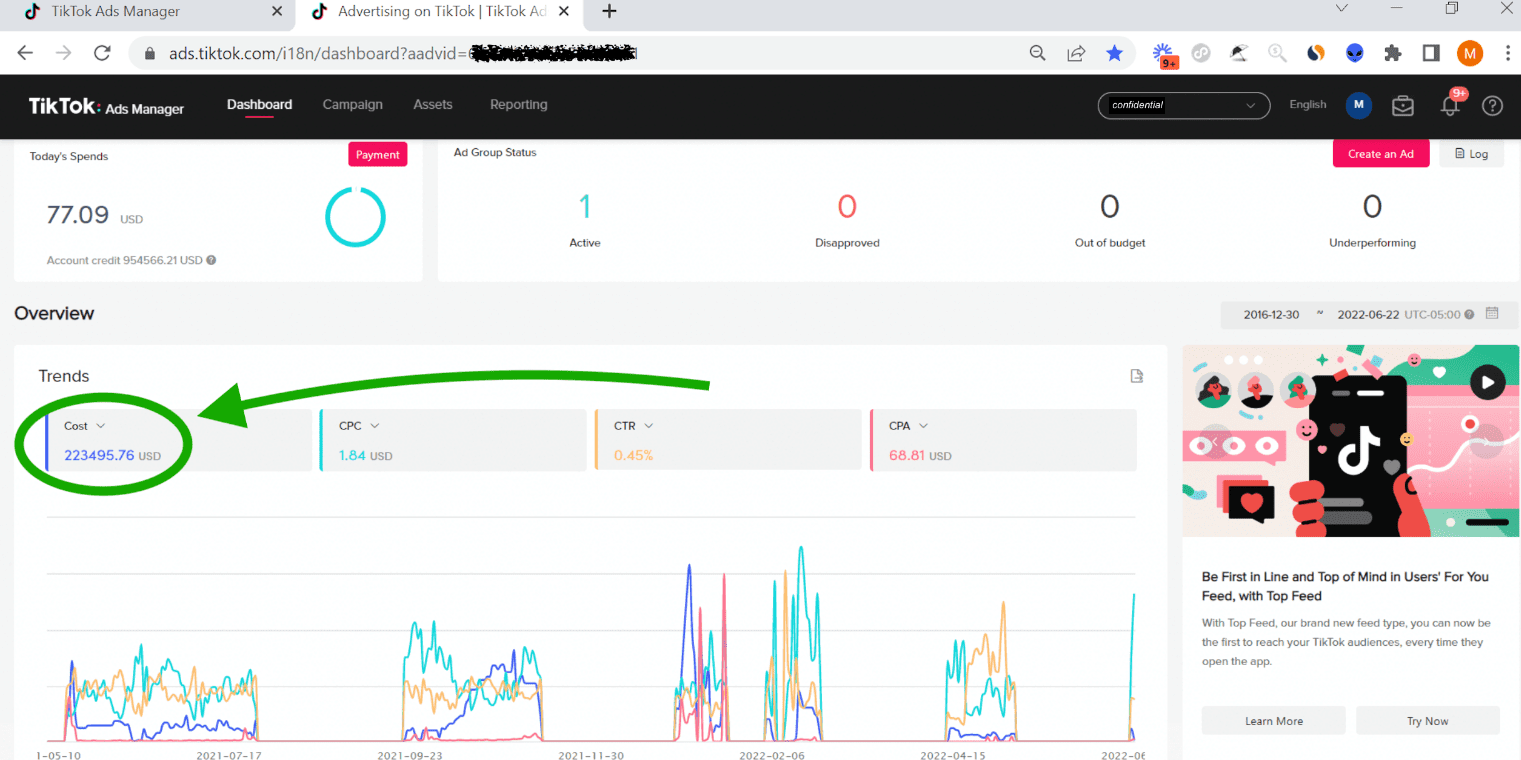This screenshot has width=1521, height=760.
Task: Open the Reporting tab
Action: pos(518,104)
